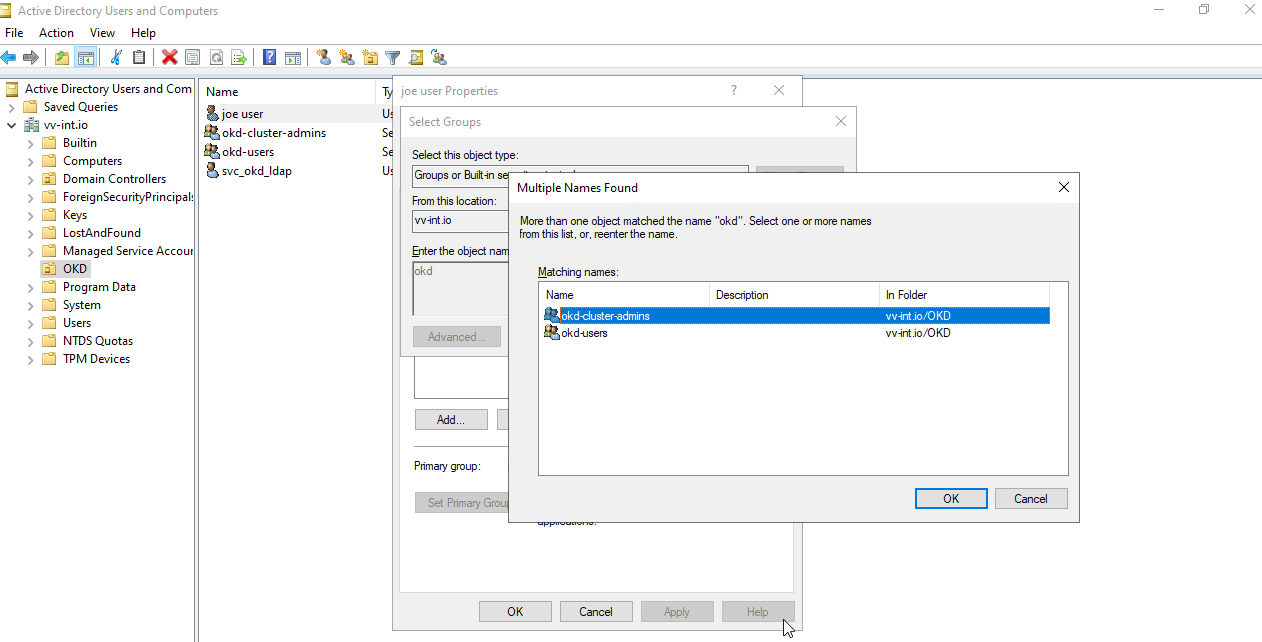Click the red Delete X icon

click(x=169, y=57)
